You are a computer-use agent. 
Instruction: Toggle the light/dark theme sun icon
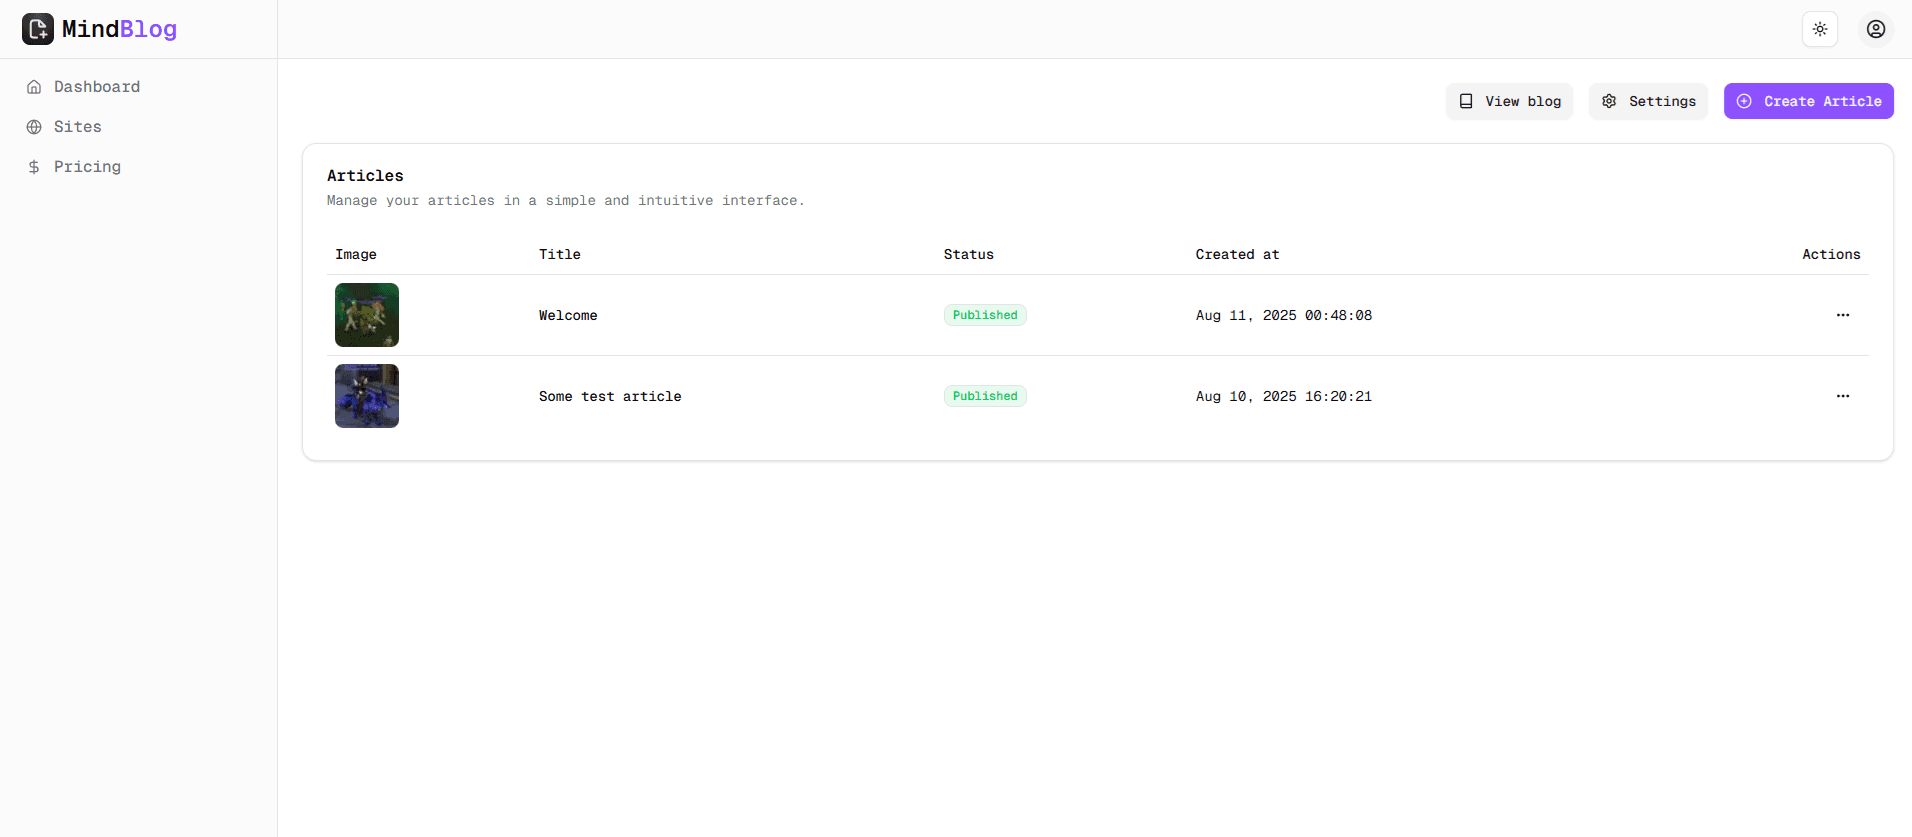pyautogui.click(x=1820, y=29)
